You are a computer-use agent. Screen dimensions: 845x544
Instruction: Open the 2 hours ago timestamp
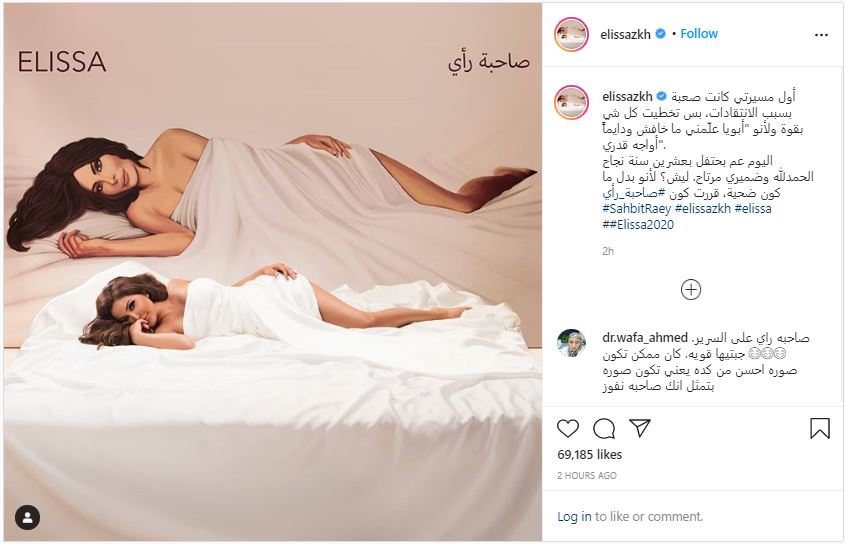[x=587, y=476]
